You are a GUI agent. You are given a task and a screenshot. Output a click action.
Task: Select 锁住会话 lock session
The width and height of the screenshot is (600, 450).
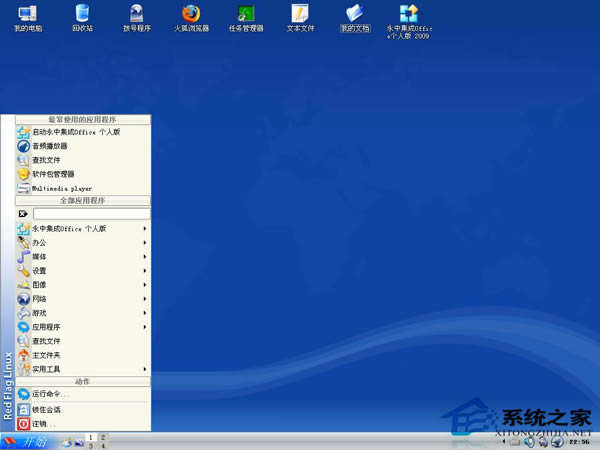coord(83,410)
